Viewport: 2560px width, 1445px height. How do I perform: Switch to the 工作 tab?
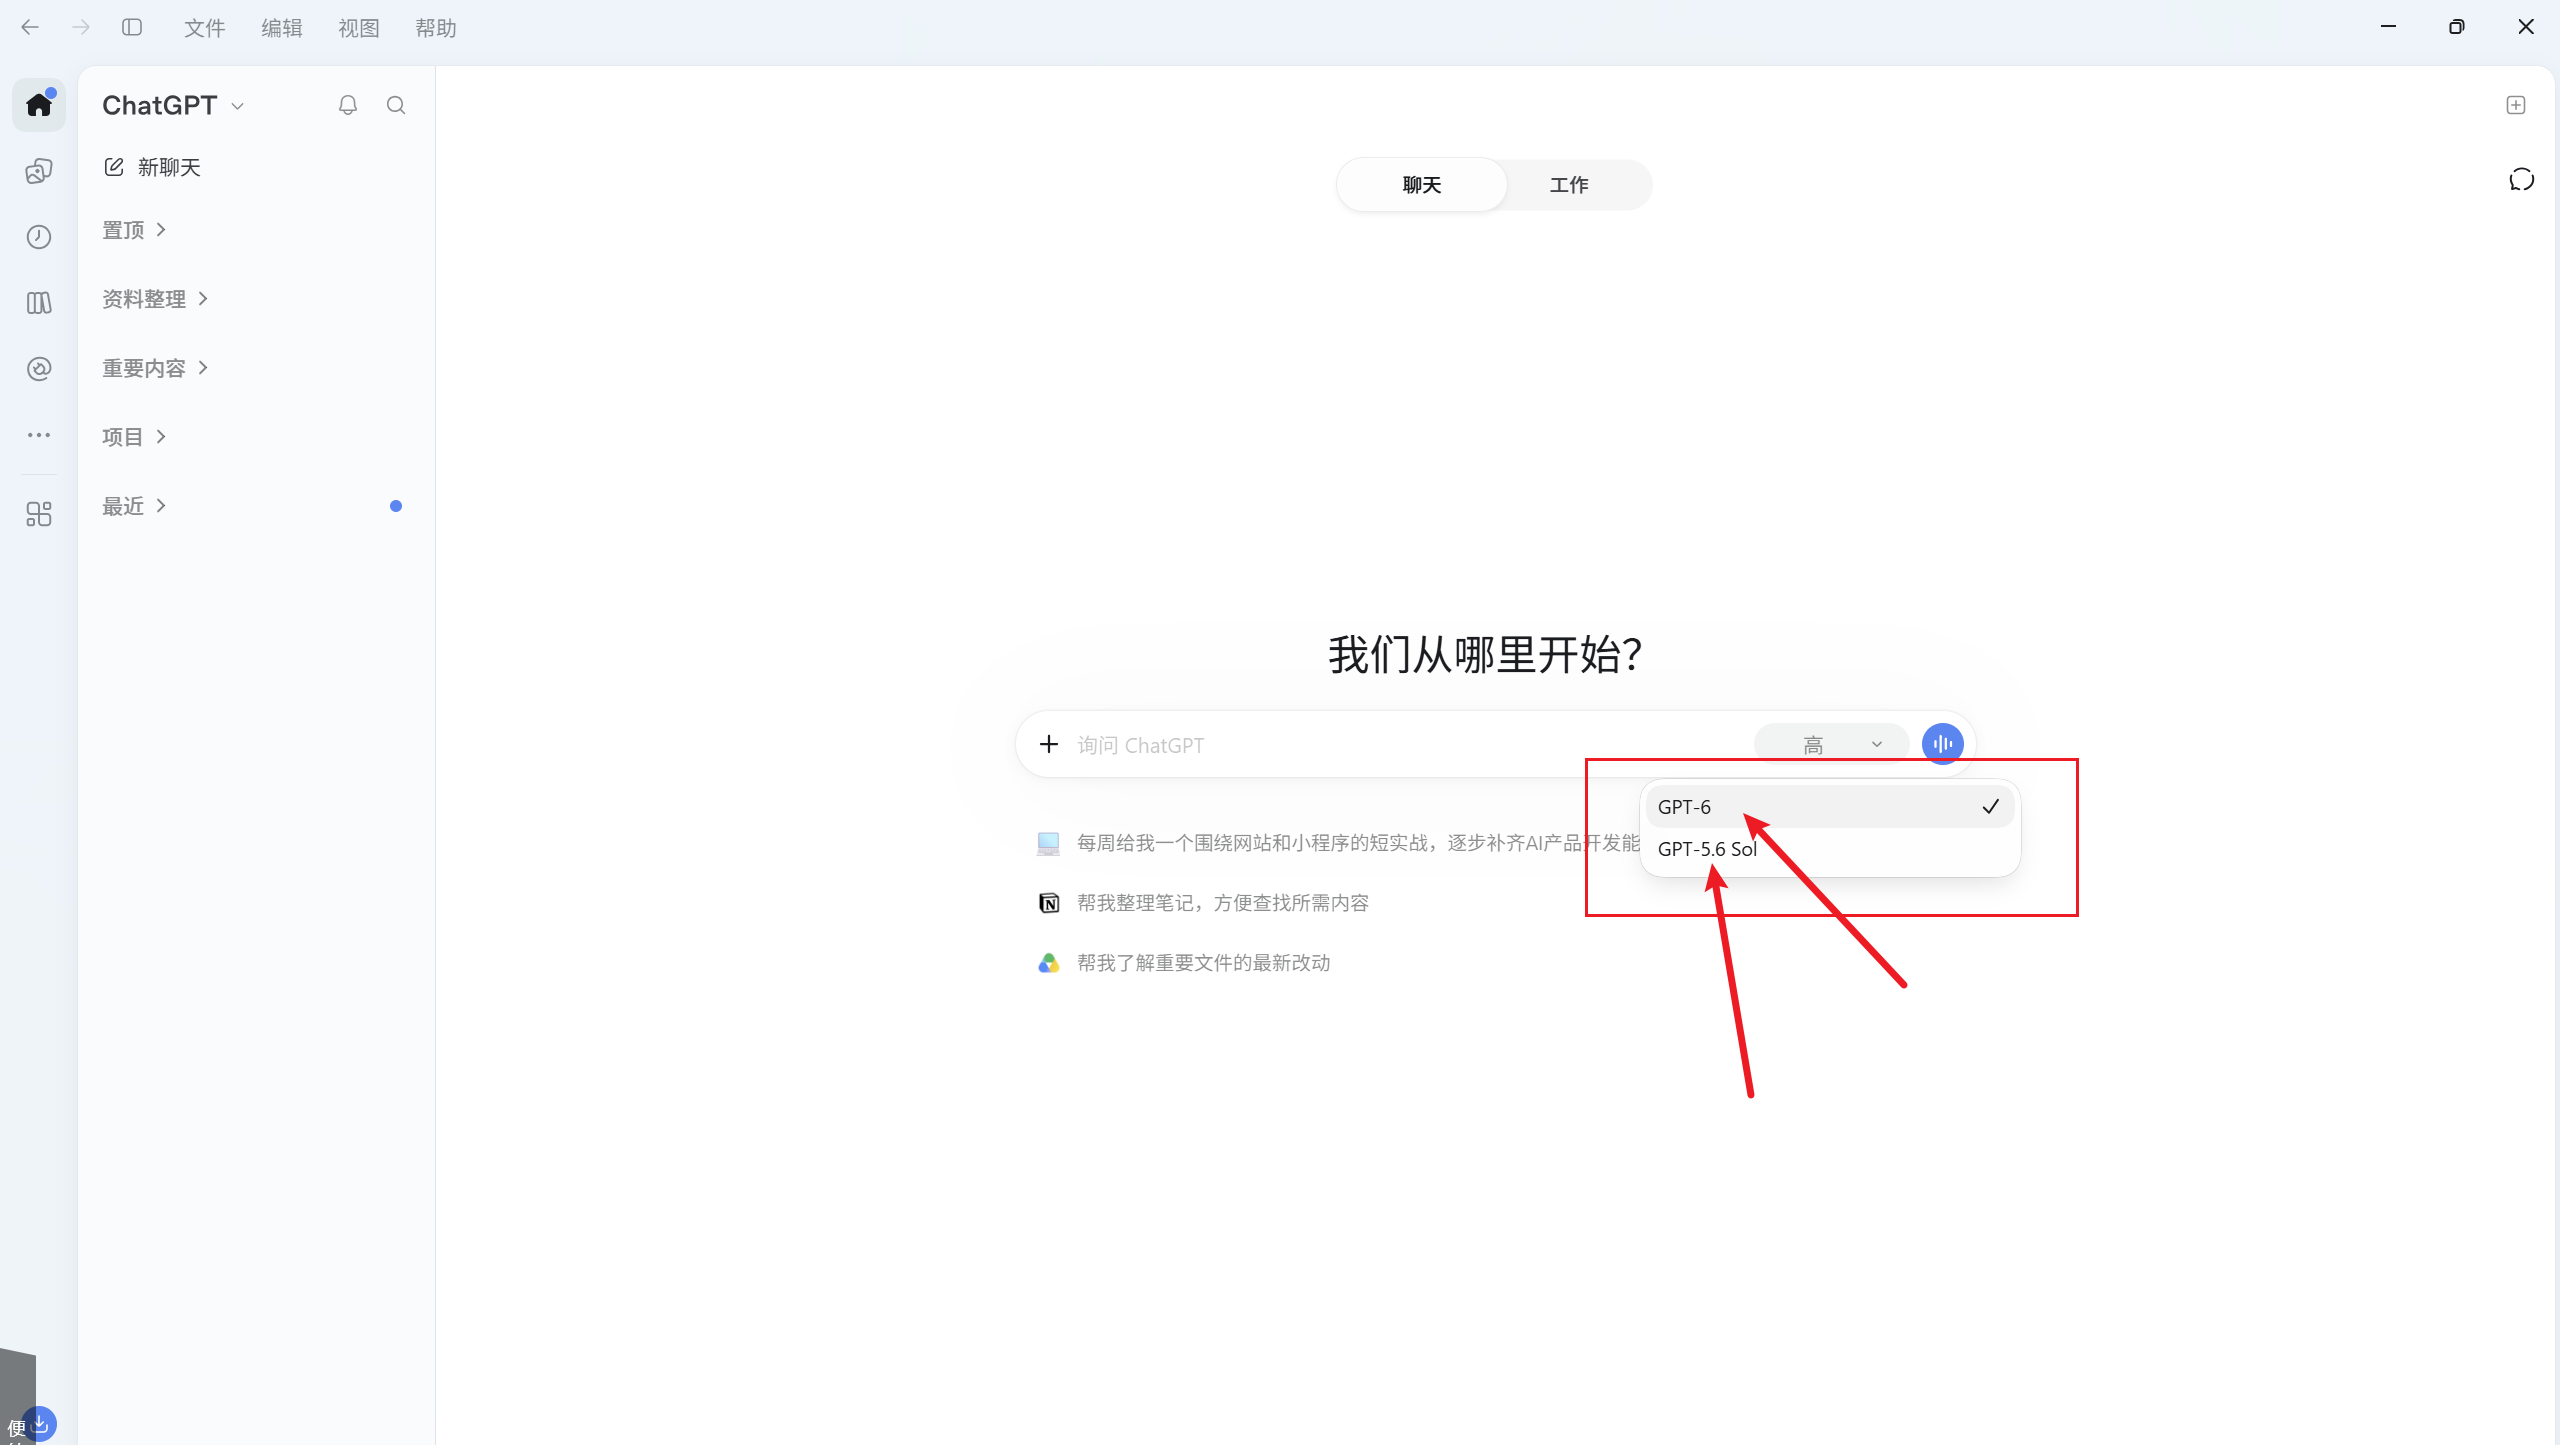[x=1569, y=185]
